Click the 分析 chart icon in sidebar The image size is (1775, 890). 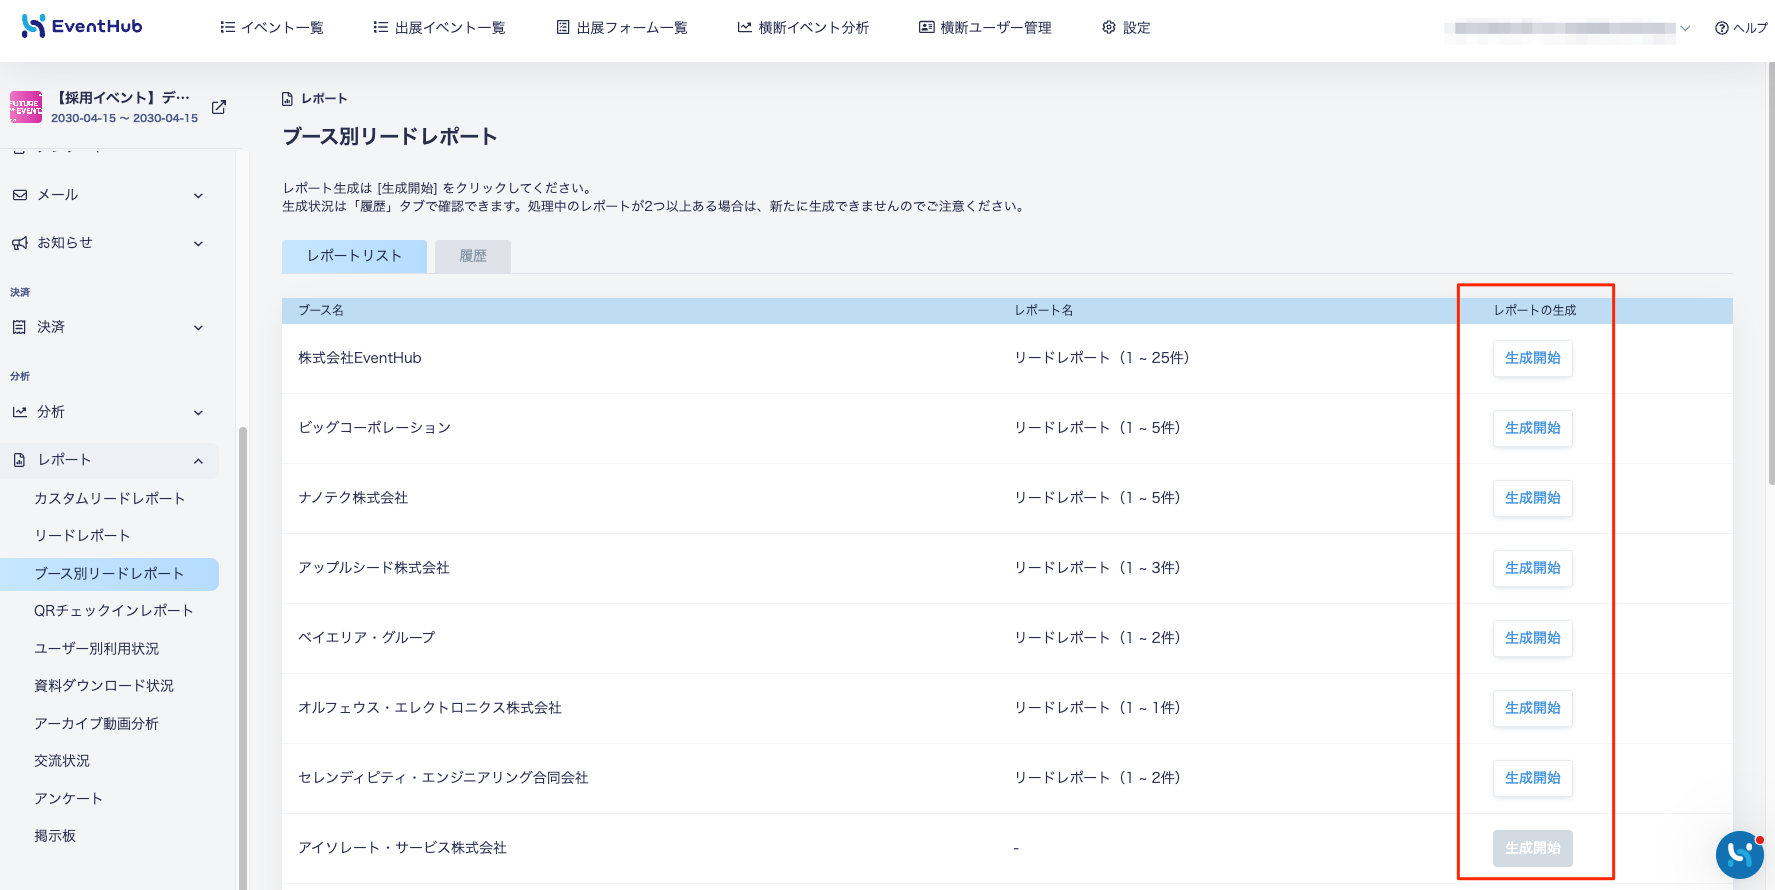pos(20,411)
